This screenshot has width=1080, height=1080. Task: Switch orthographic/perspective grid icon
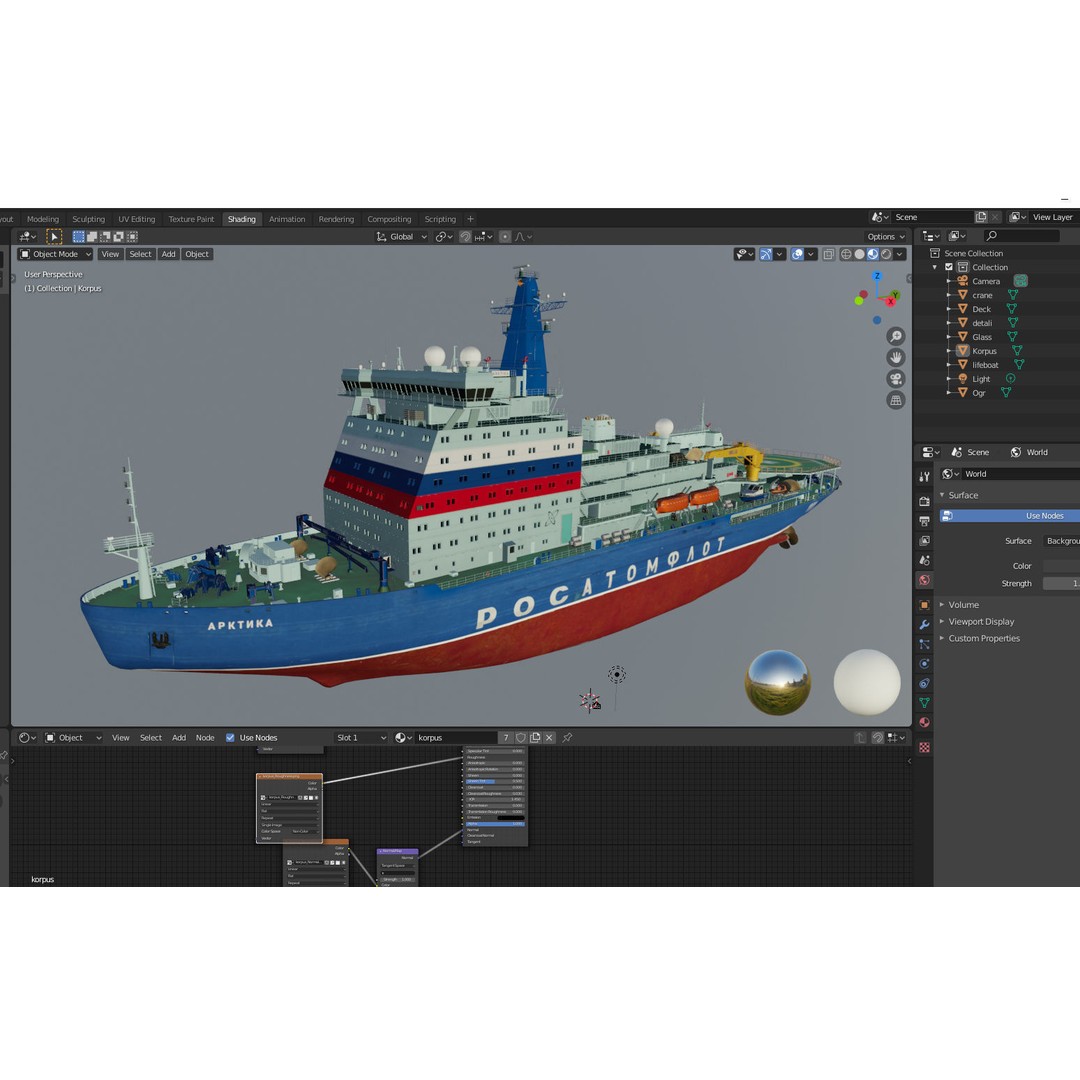tap(895, 400)
